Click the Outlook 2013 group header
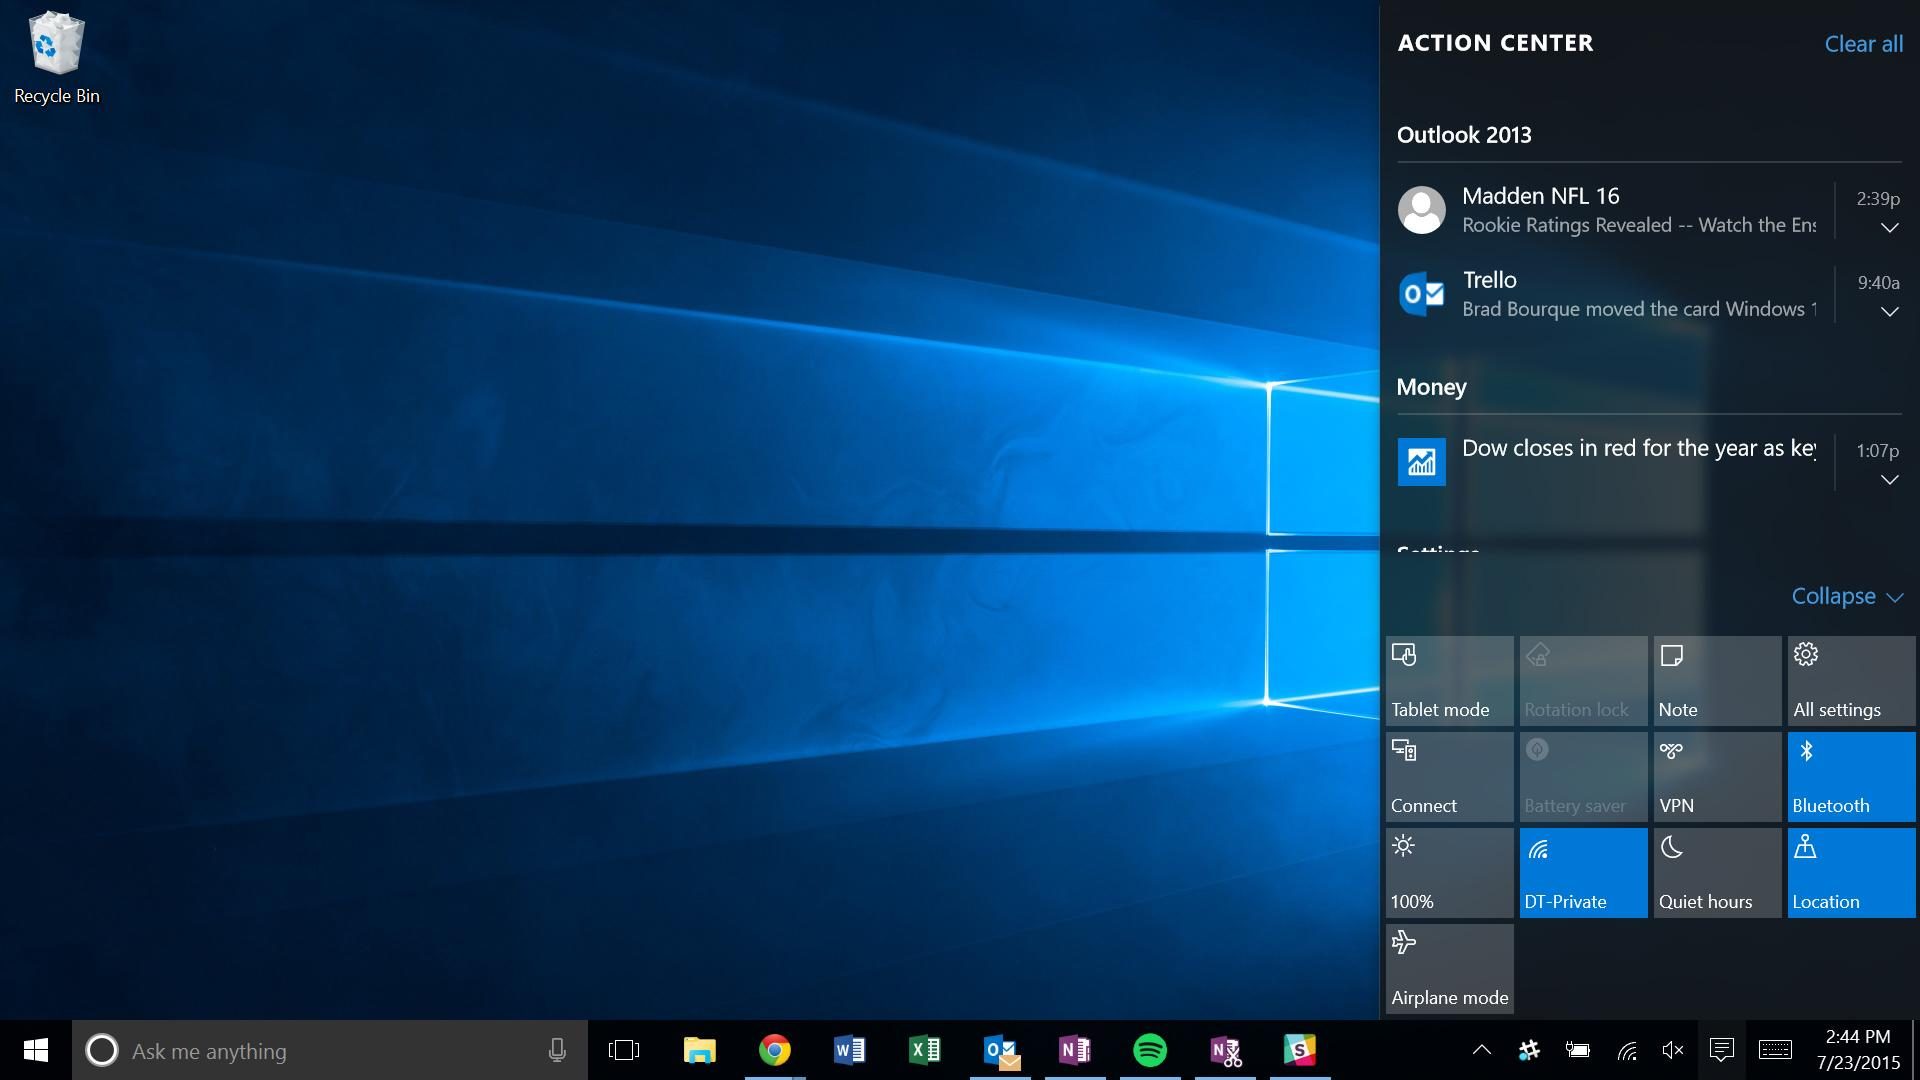This screenshot has height=1080, width=1920. point(1464,135)
